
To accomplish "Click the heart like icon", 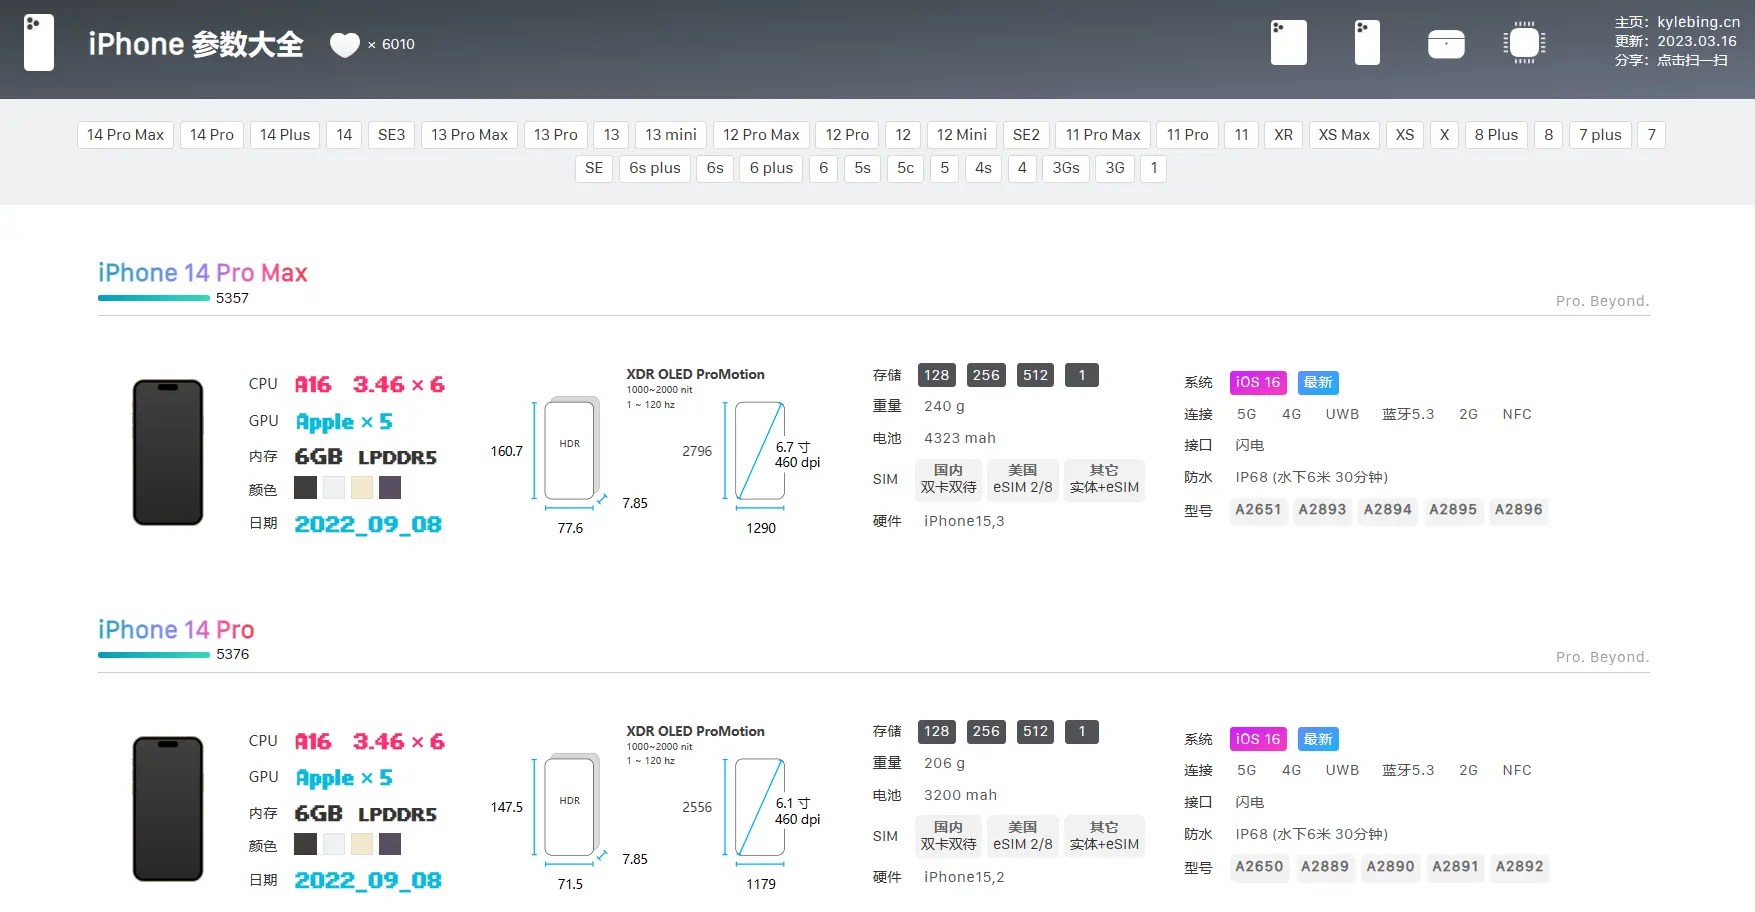I will (x=344, y=45).
